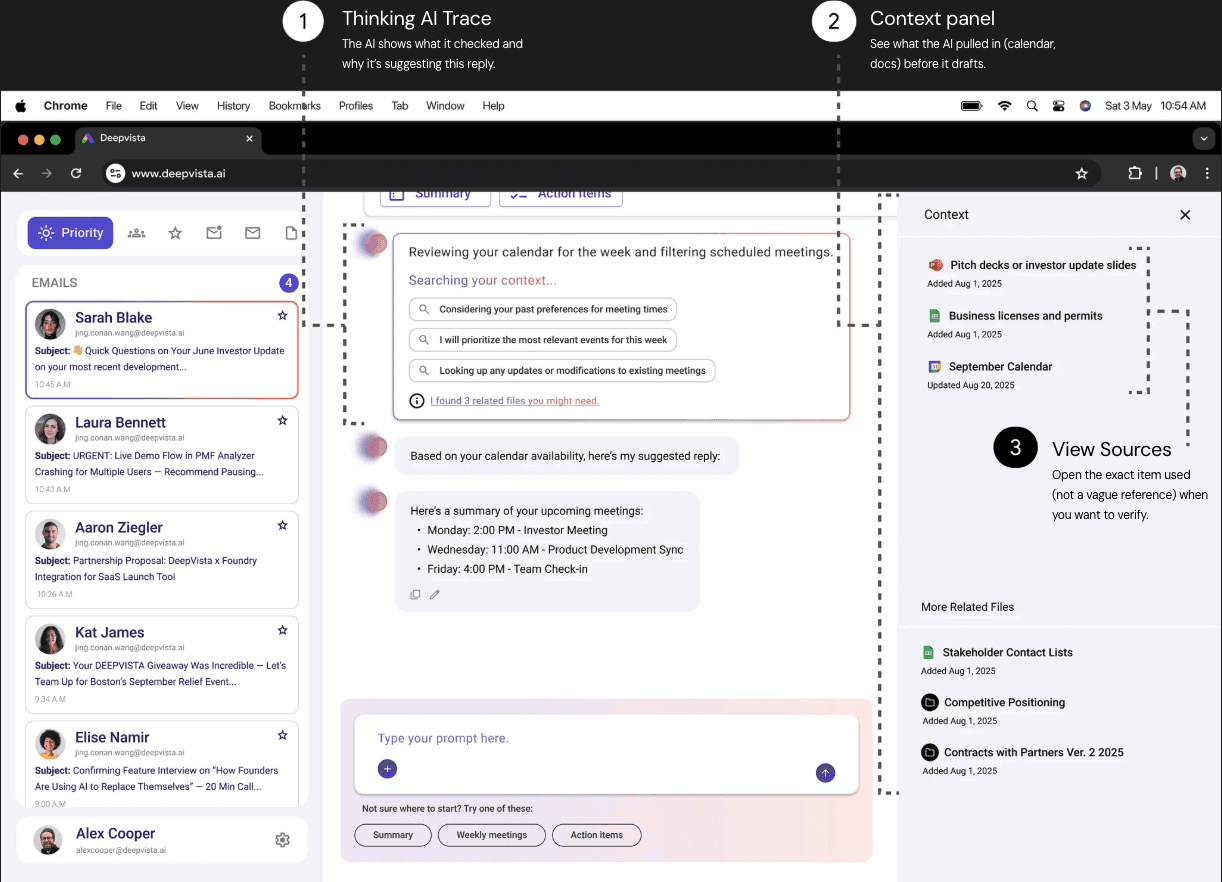Open 'Business licenses and permits' file

1025,316
